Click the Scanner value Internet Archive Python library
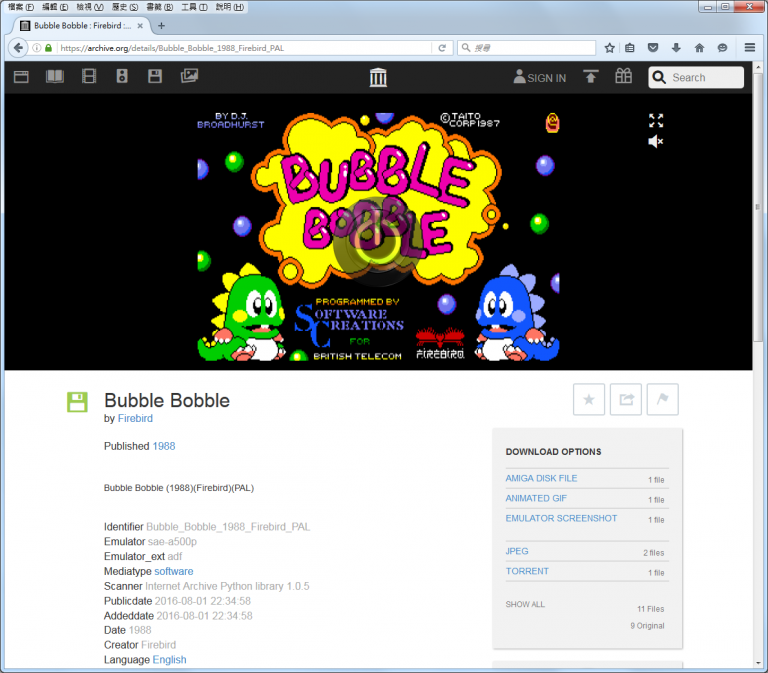The height and width of the screenshot is (673, 768). point(227,586)
